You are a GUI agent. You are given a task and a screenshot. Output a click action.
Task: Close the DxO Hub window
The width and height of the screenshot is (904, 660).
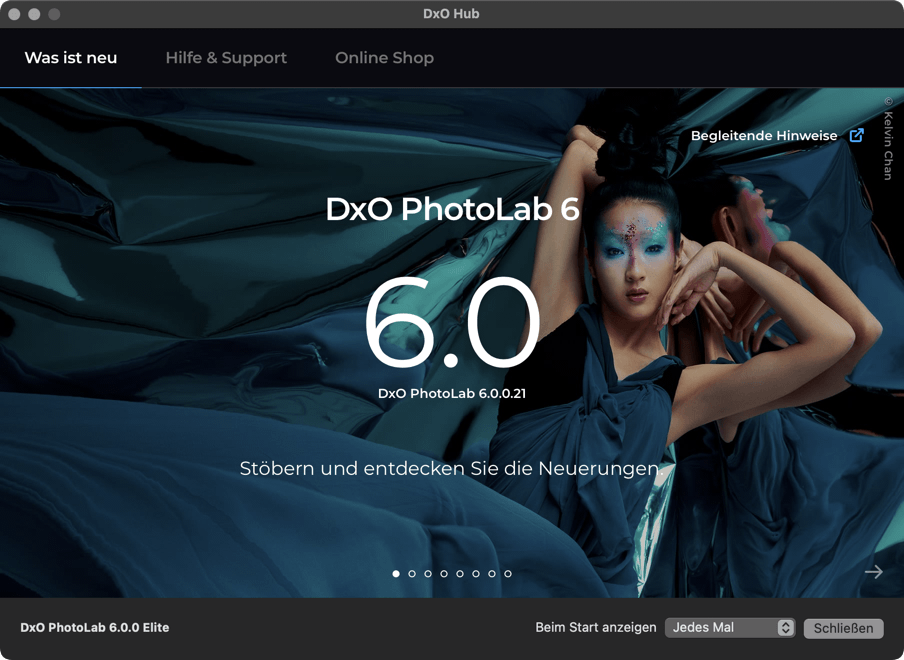14,14
